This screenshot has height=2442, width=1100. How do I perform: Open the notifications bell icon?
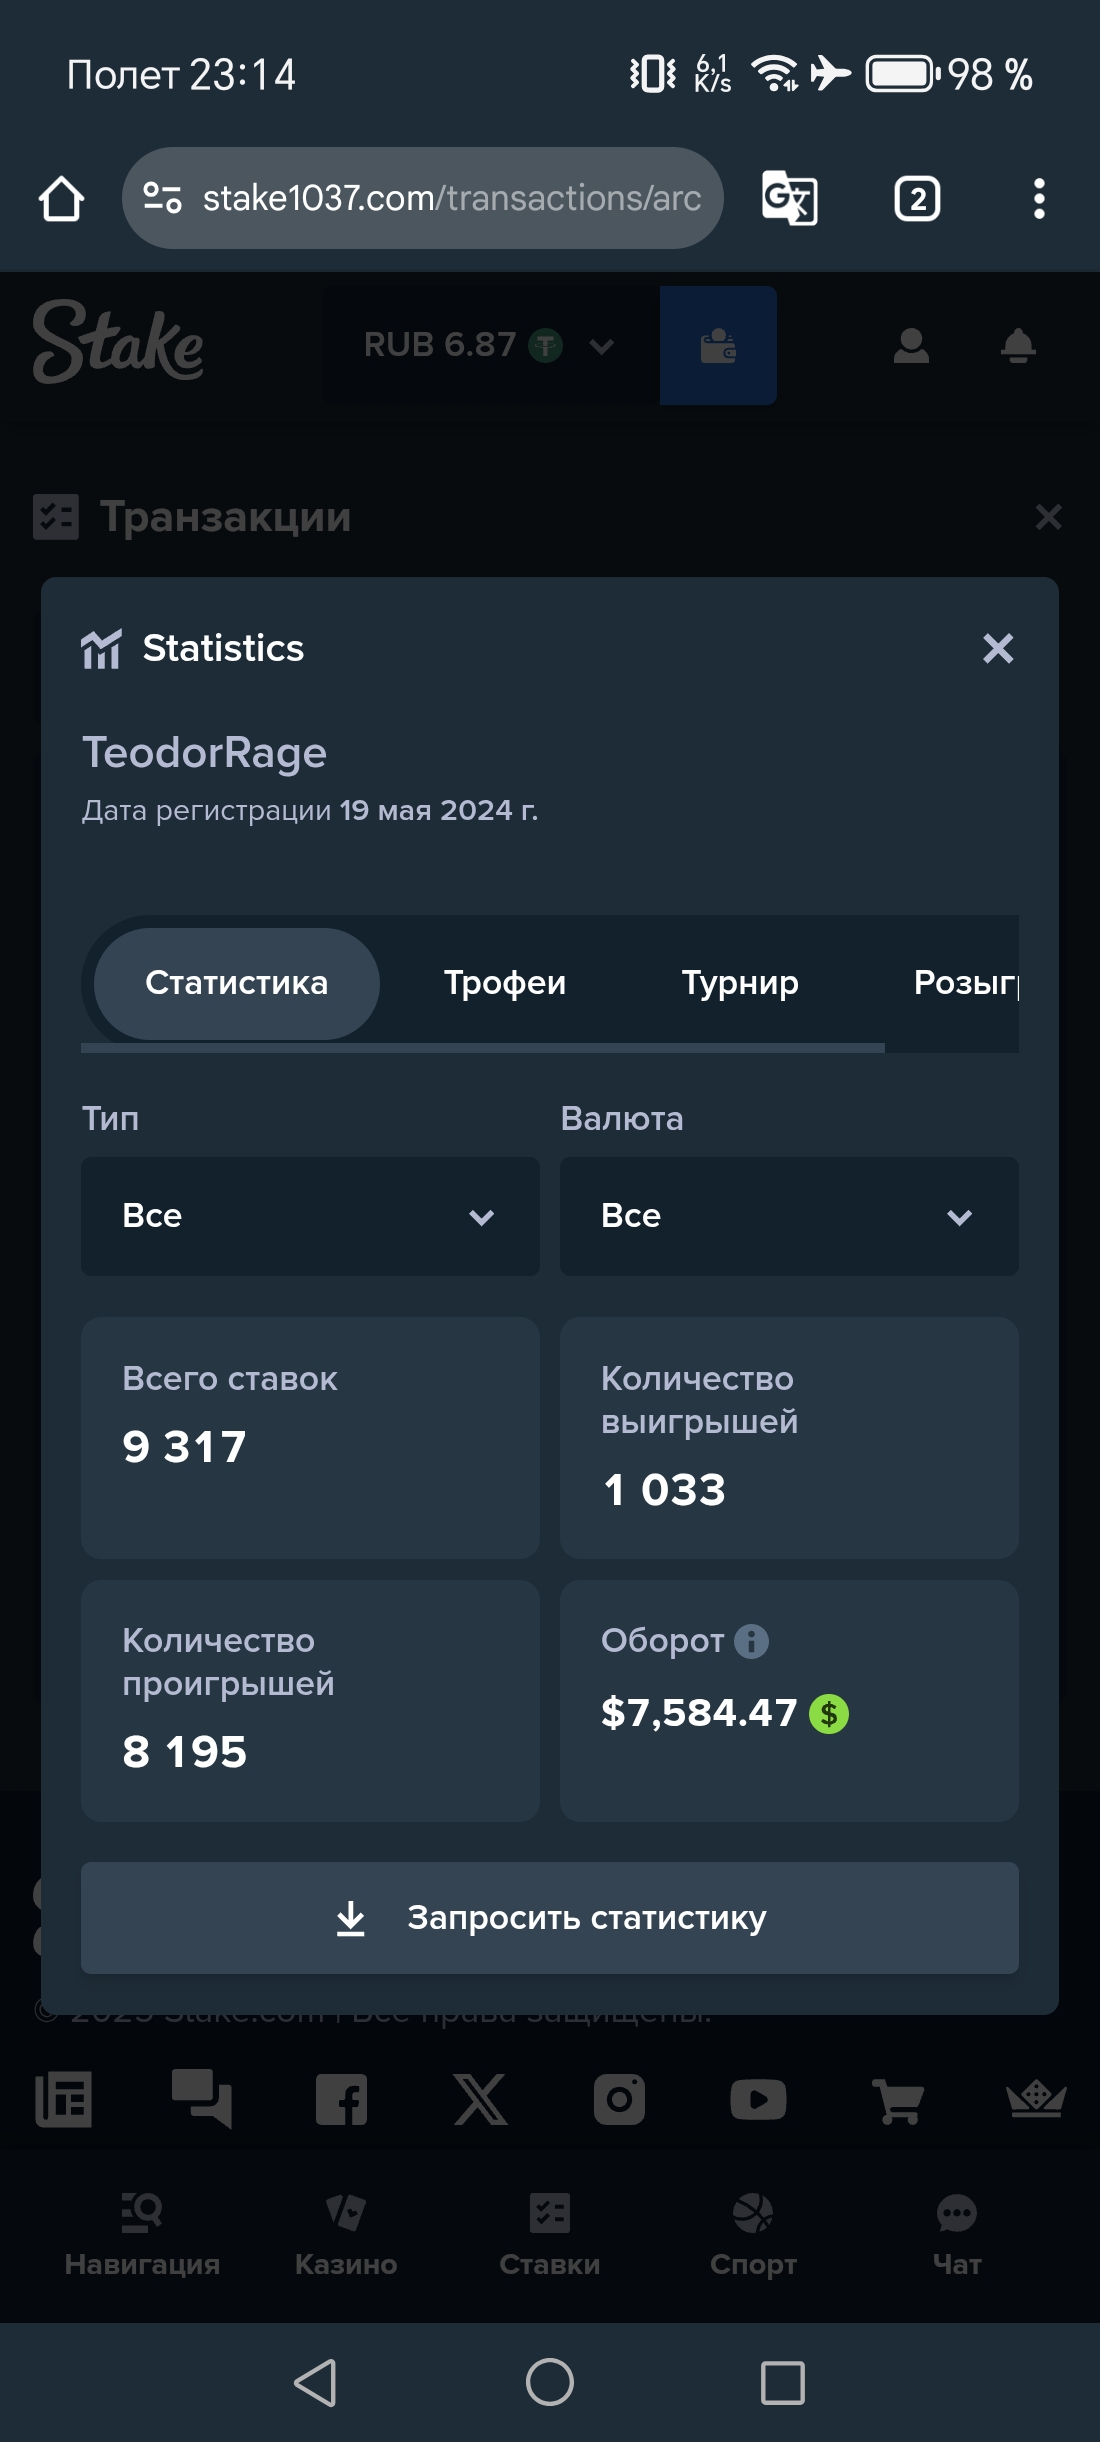click(x=1018, y=346)
